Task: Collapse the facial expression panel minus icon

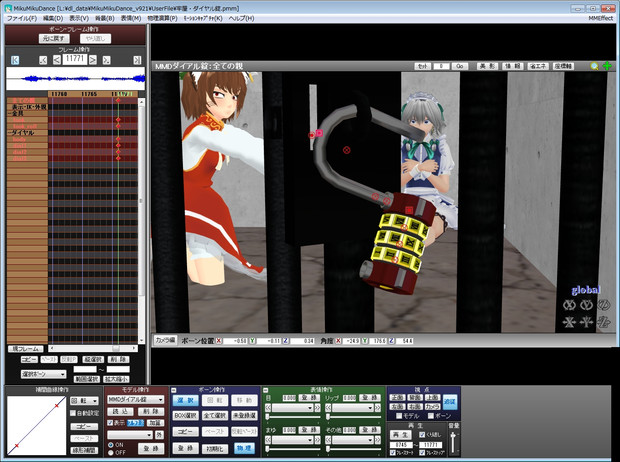Action: point(266,390)
